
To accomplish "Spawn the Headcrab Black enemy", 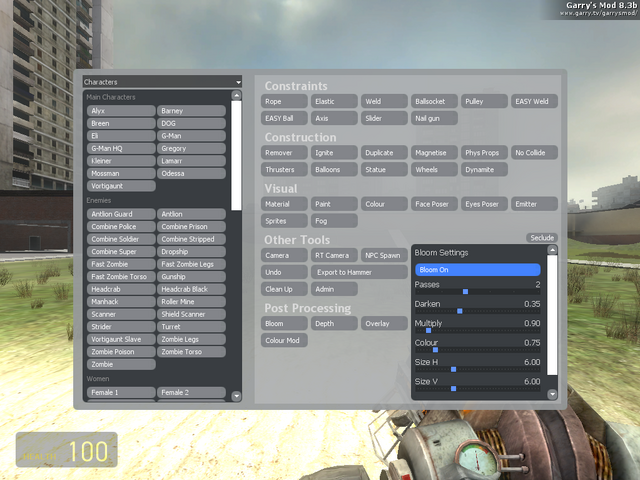I will pyautogui.click(x=191, y=289).
